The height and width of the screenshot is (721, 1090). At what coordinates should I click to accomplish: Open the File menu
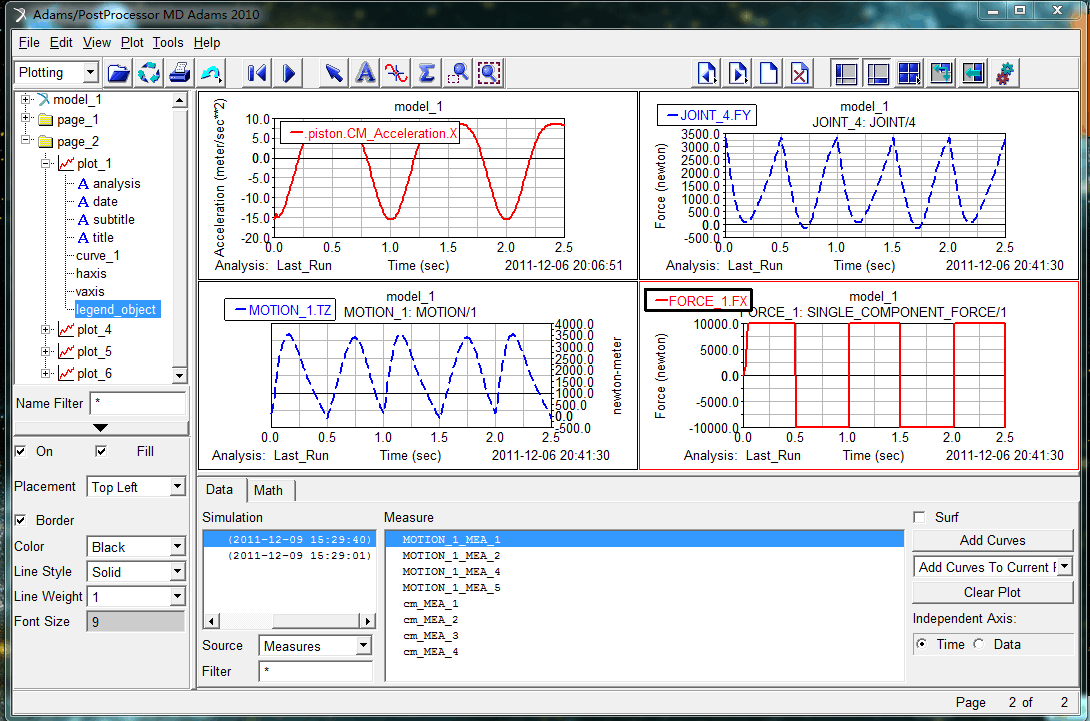click(x=29, y=42)
